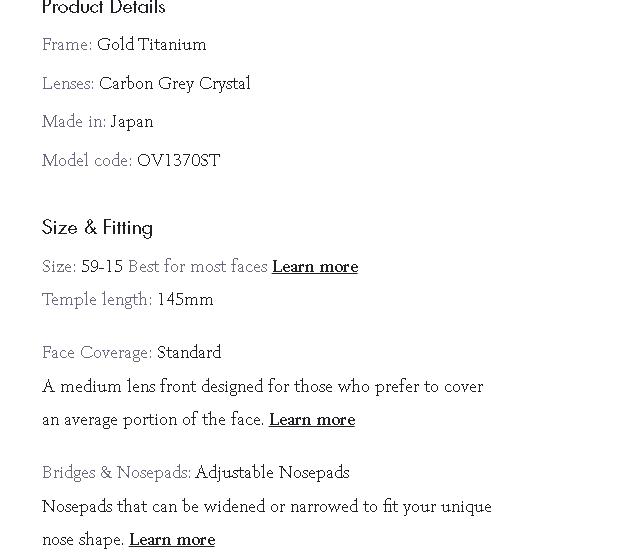Screen dimensions: 619x559
Task: Click the Made in: label
Action: pyautogui.click(x=74, y=122)
